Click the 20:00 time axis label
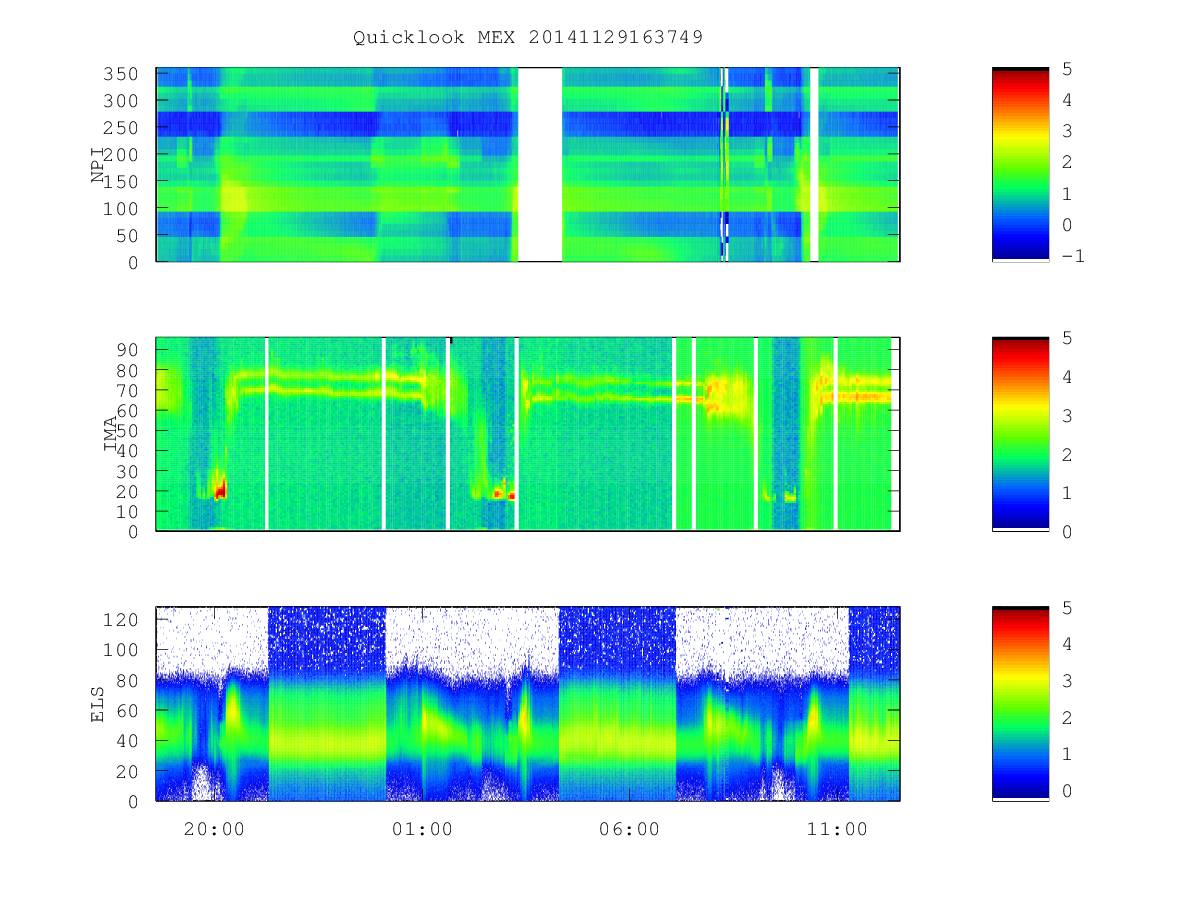 coord(214,829)
